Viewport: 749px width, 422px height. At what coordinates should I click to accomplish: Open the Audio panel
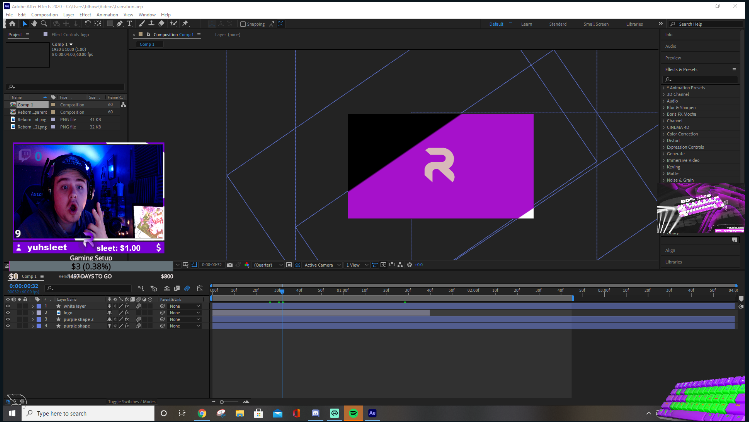[671, 46]
